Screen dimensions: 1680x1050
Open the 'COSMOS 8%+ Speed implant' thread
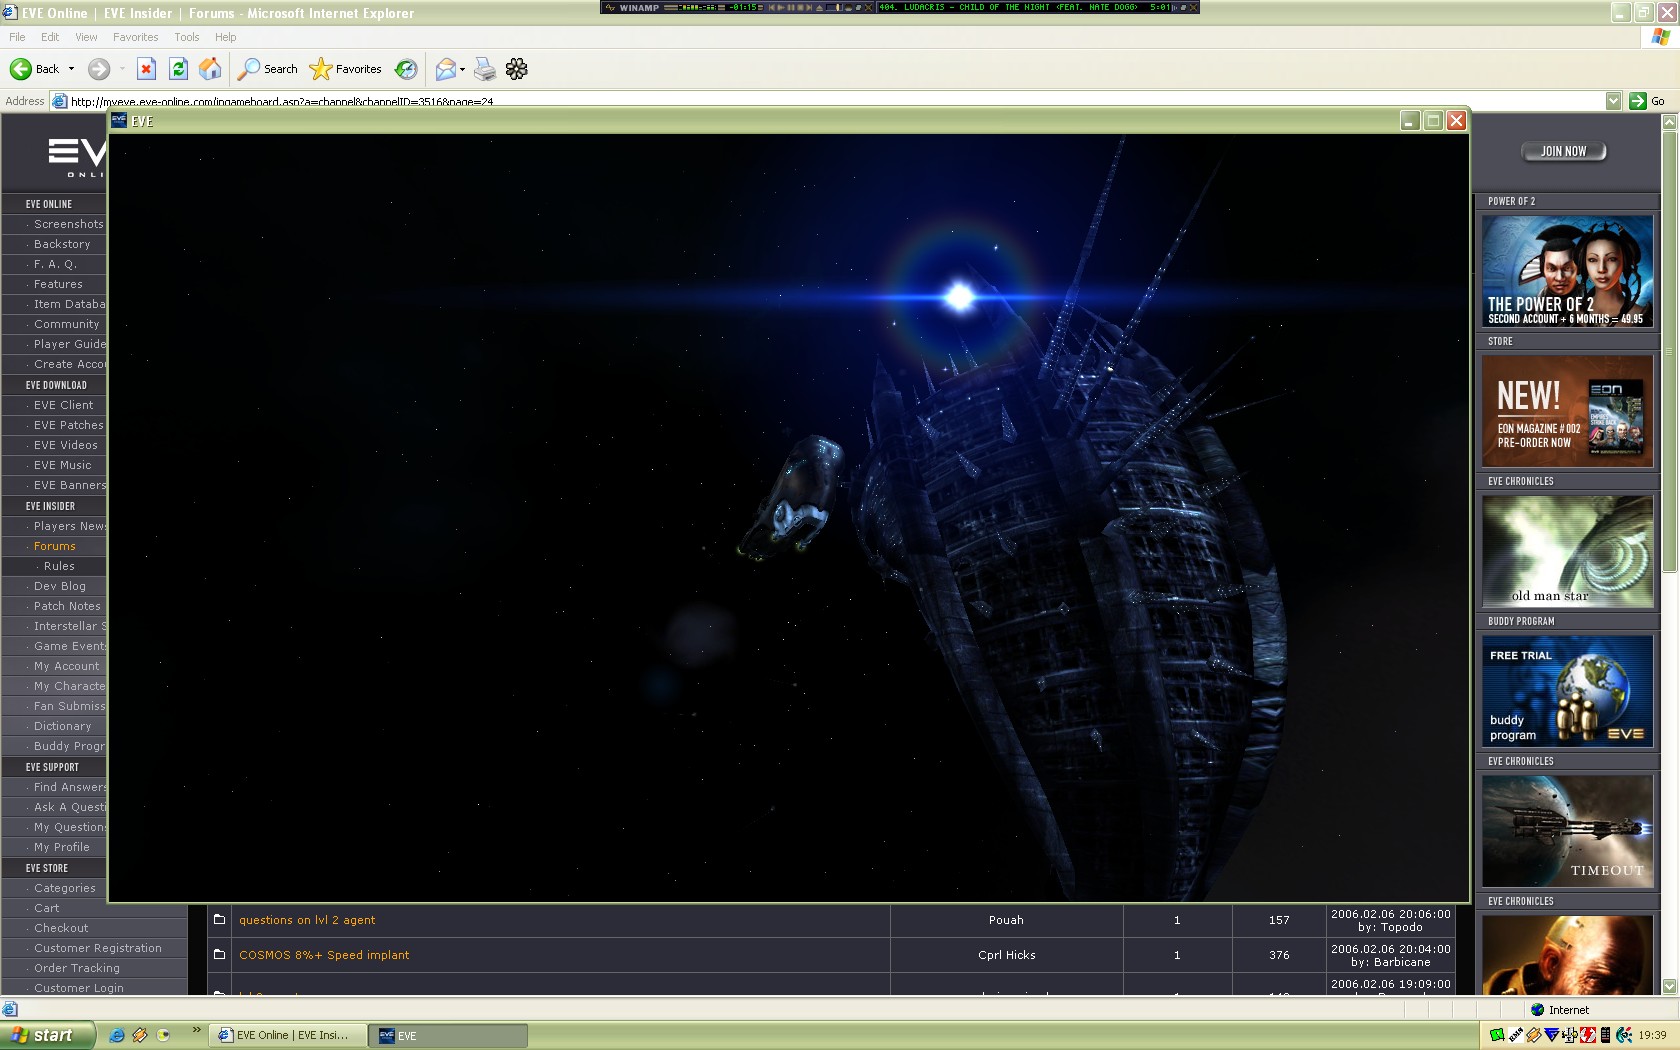[x=324, y=955]
